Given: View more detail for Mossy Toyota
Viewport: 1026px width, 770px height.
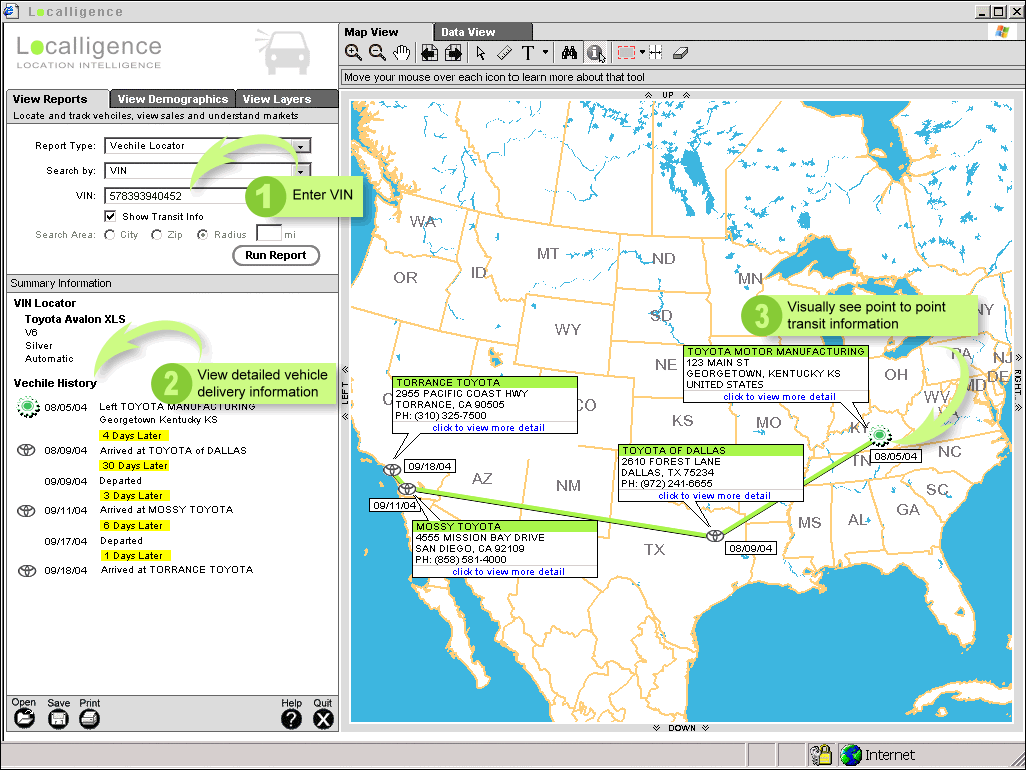Looking at the screenshot, I should click(508, 572).
